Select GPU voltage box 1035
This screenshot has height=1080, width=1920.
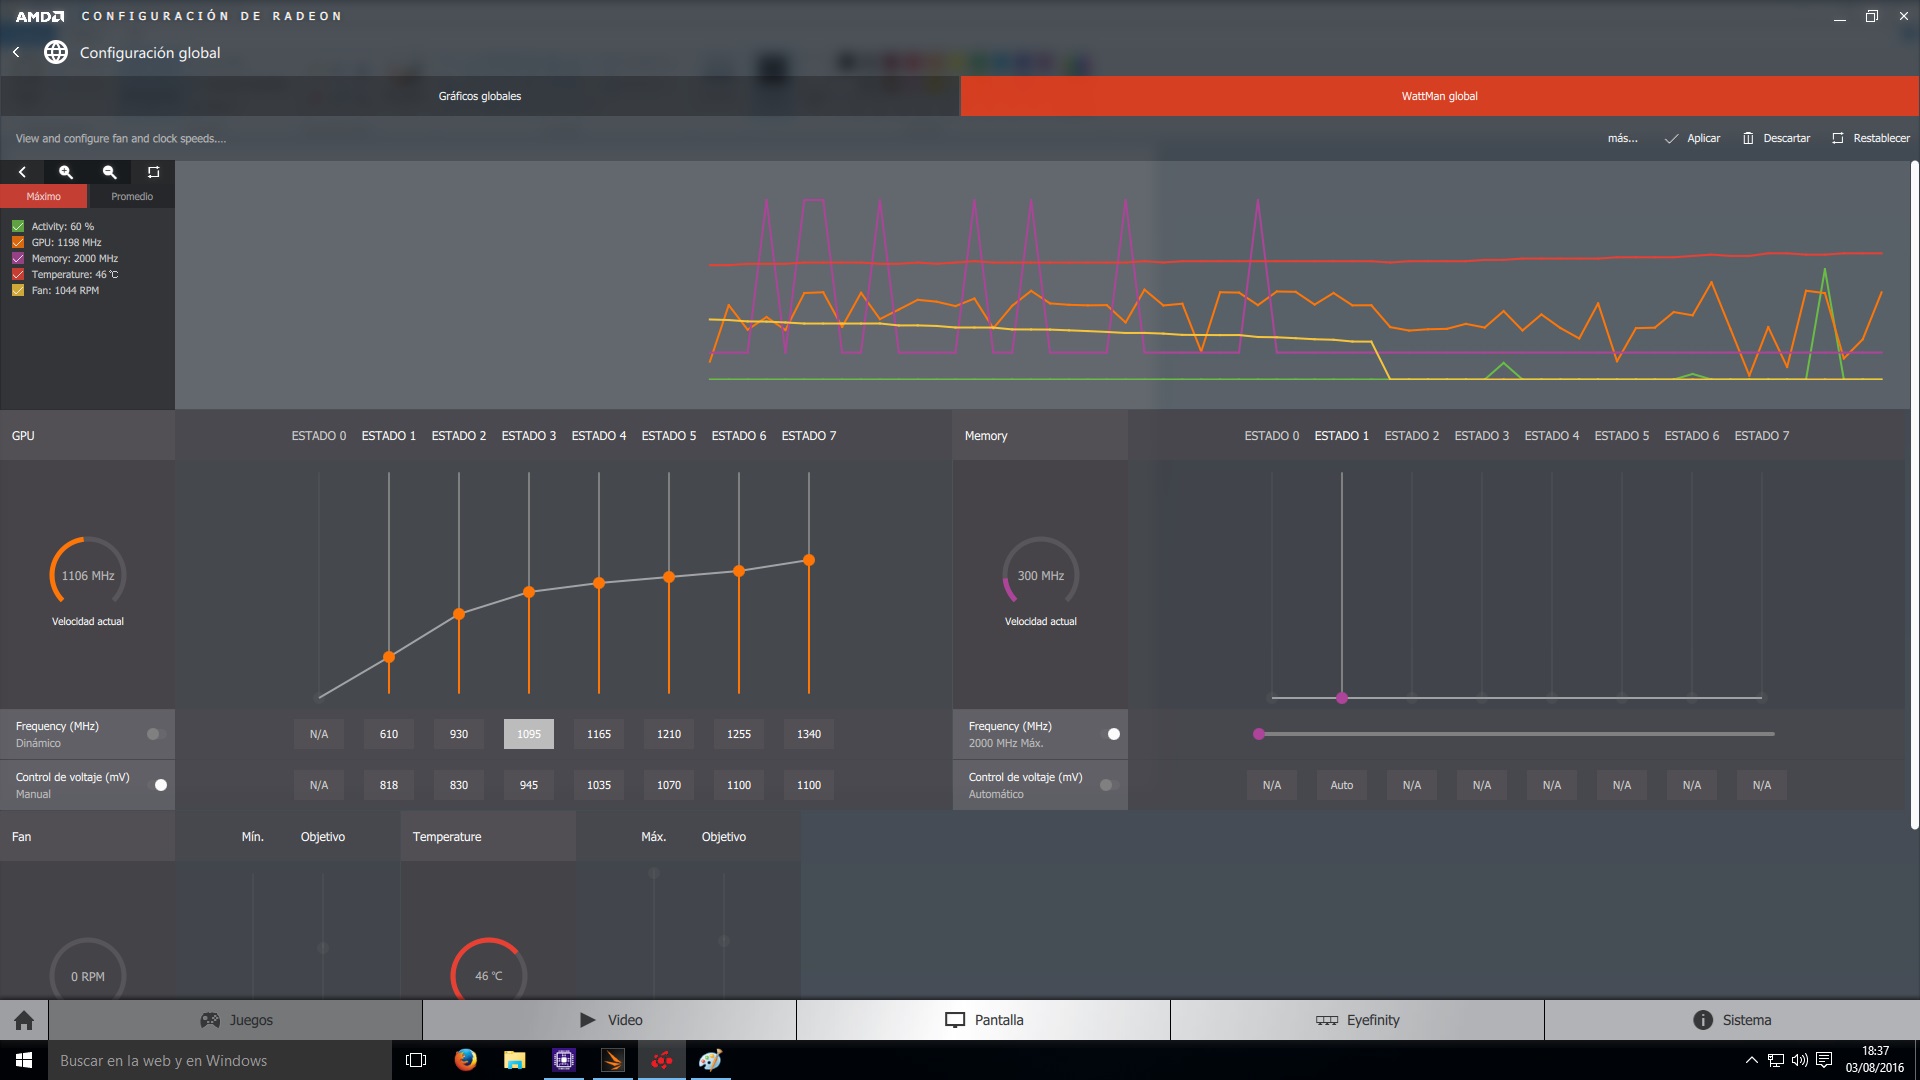point(599,785)
